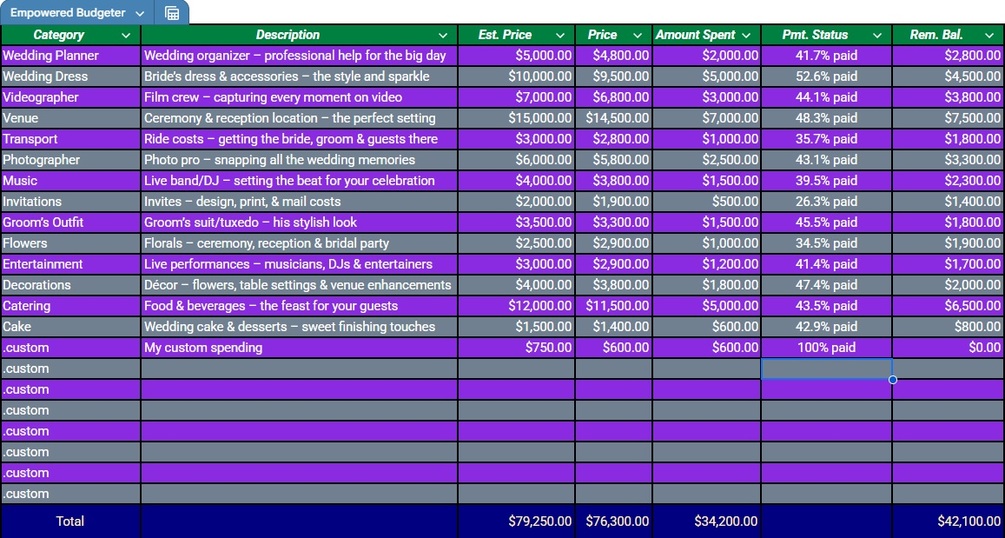Select the $1,800.00 amount spent for Decorations
This screenshot has width=1005, height=538.
707,285
